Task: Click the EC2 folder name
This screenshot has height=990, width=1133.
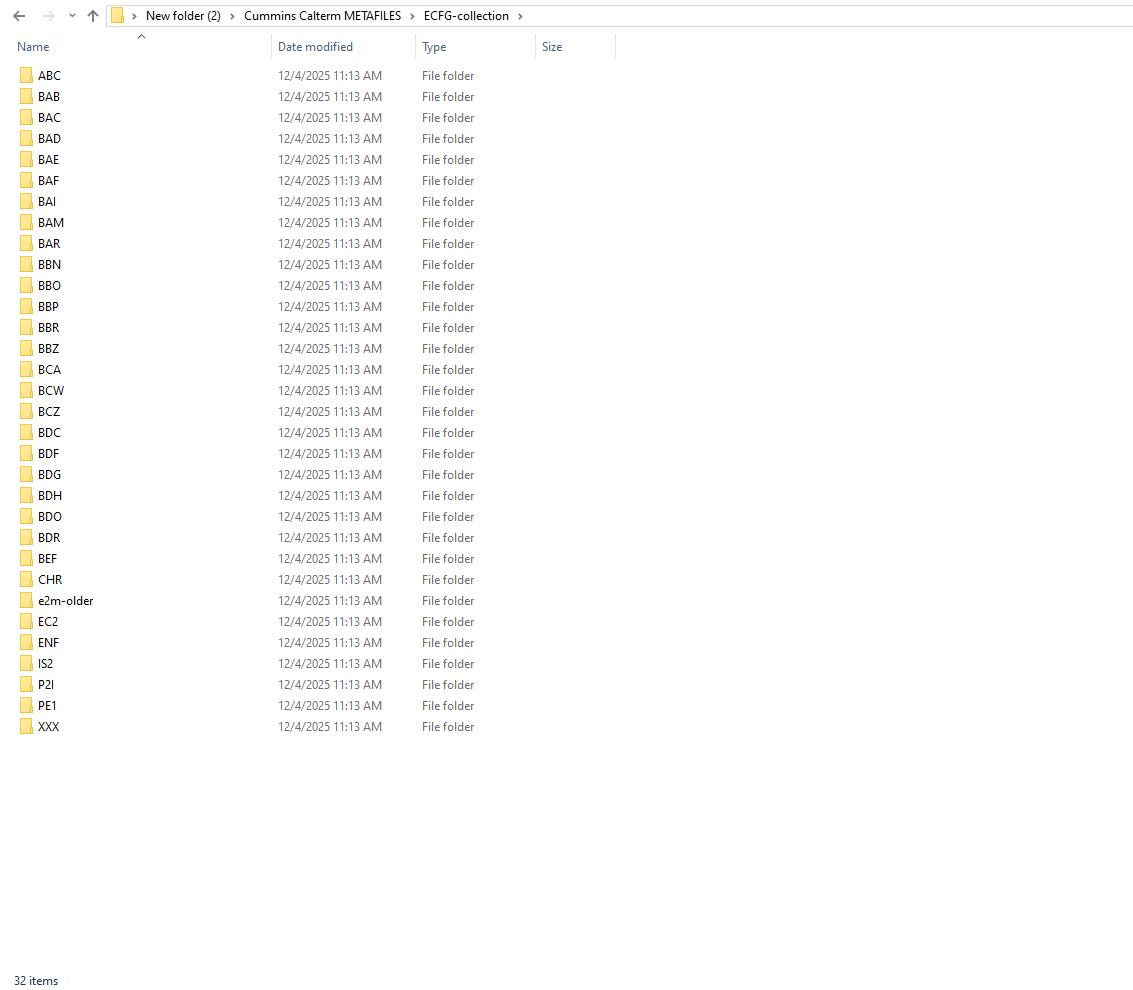Action: [x=48, y=621]
